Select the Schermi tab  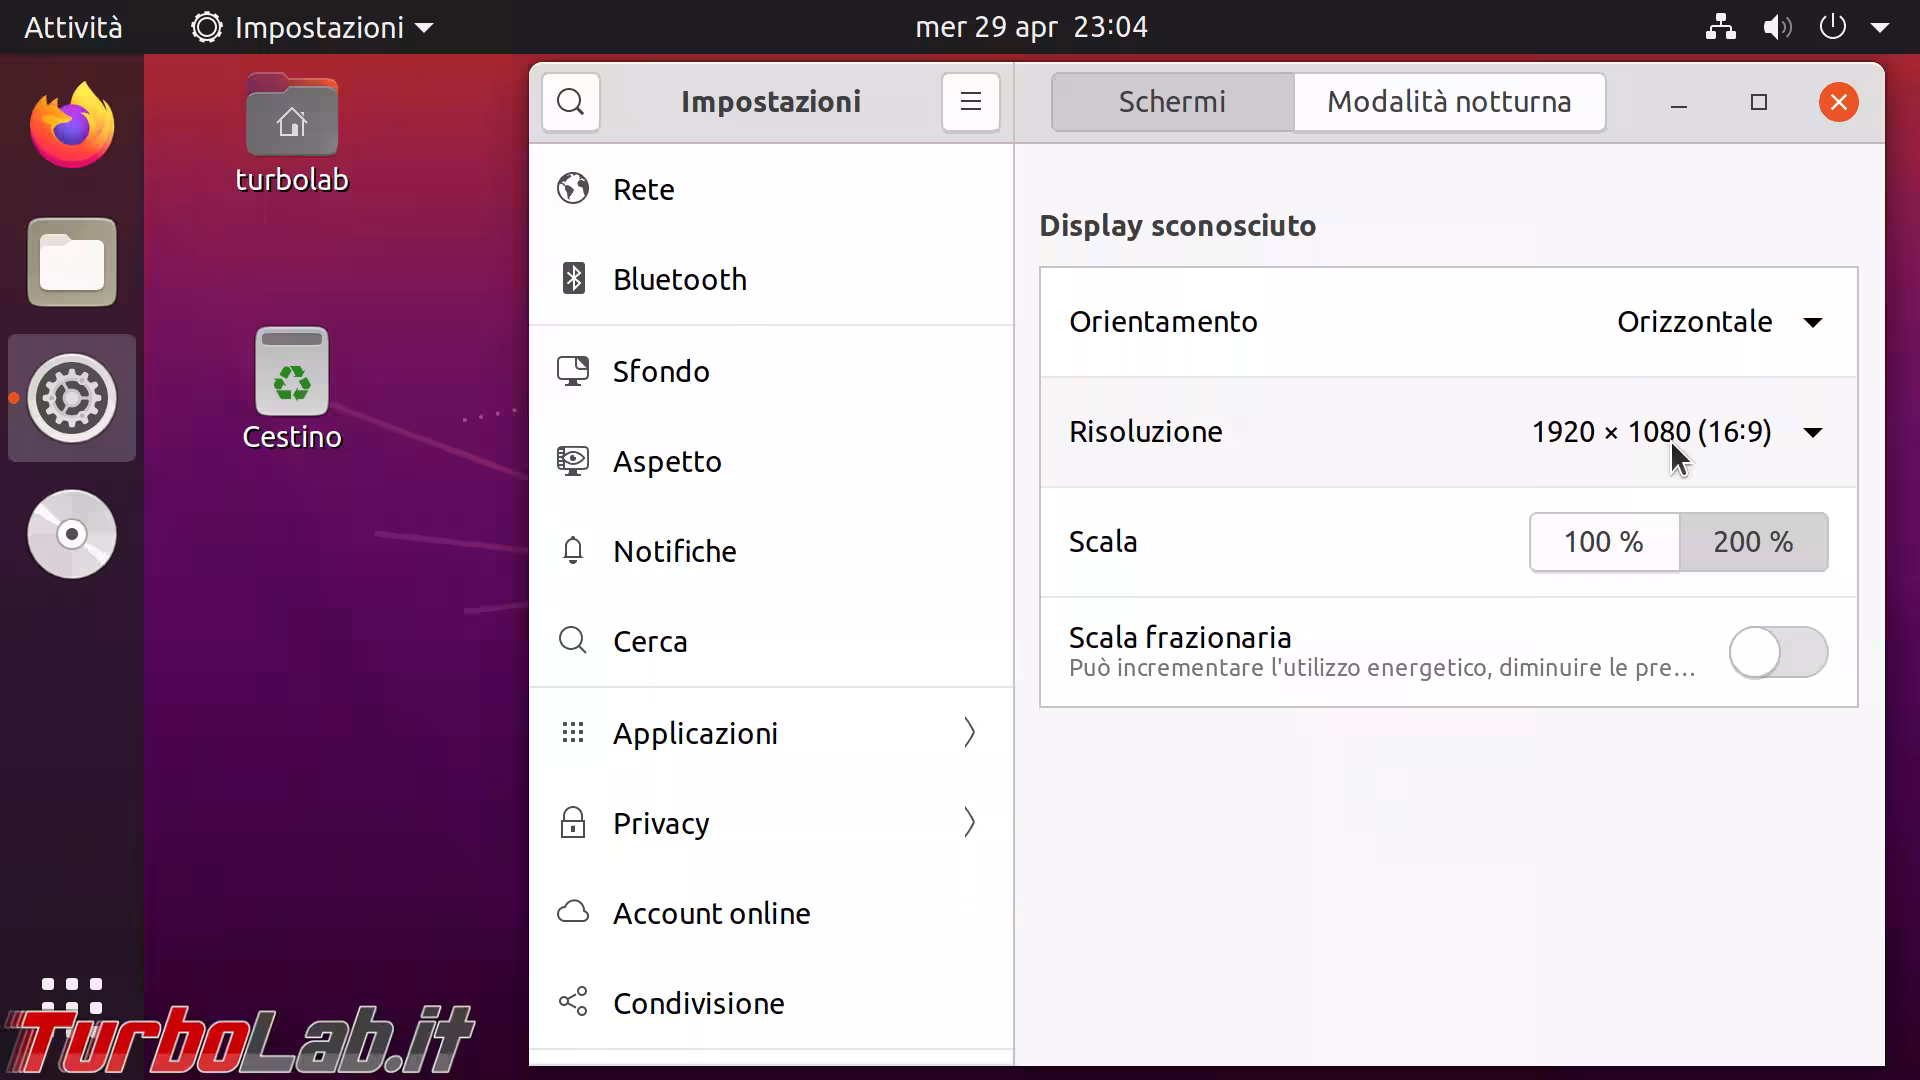1172,102
